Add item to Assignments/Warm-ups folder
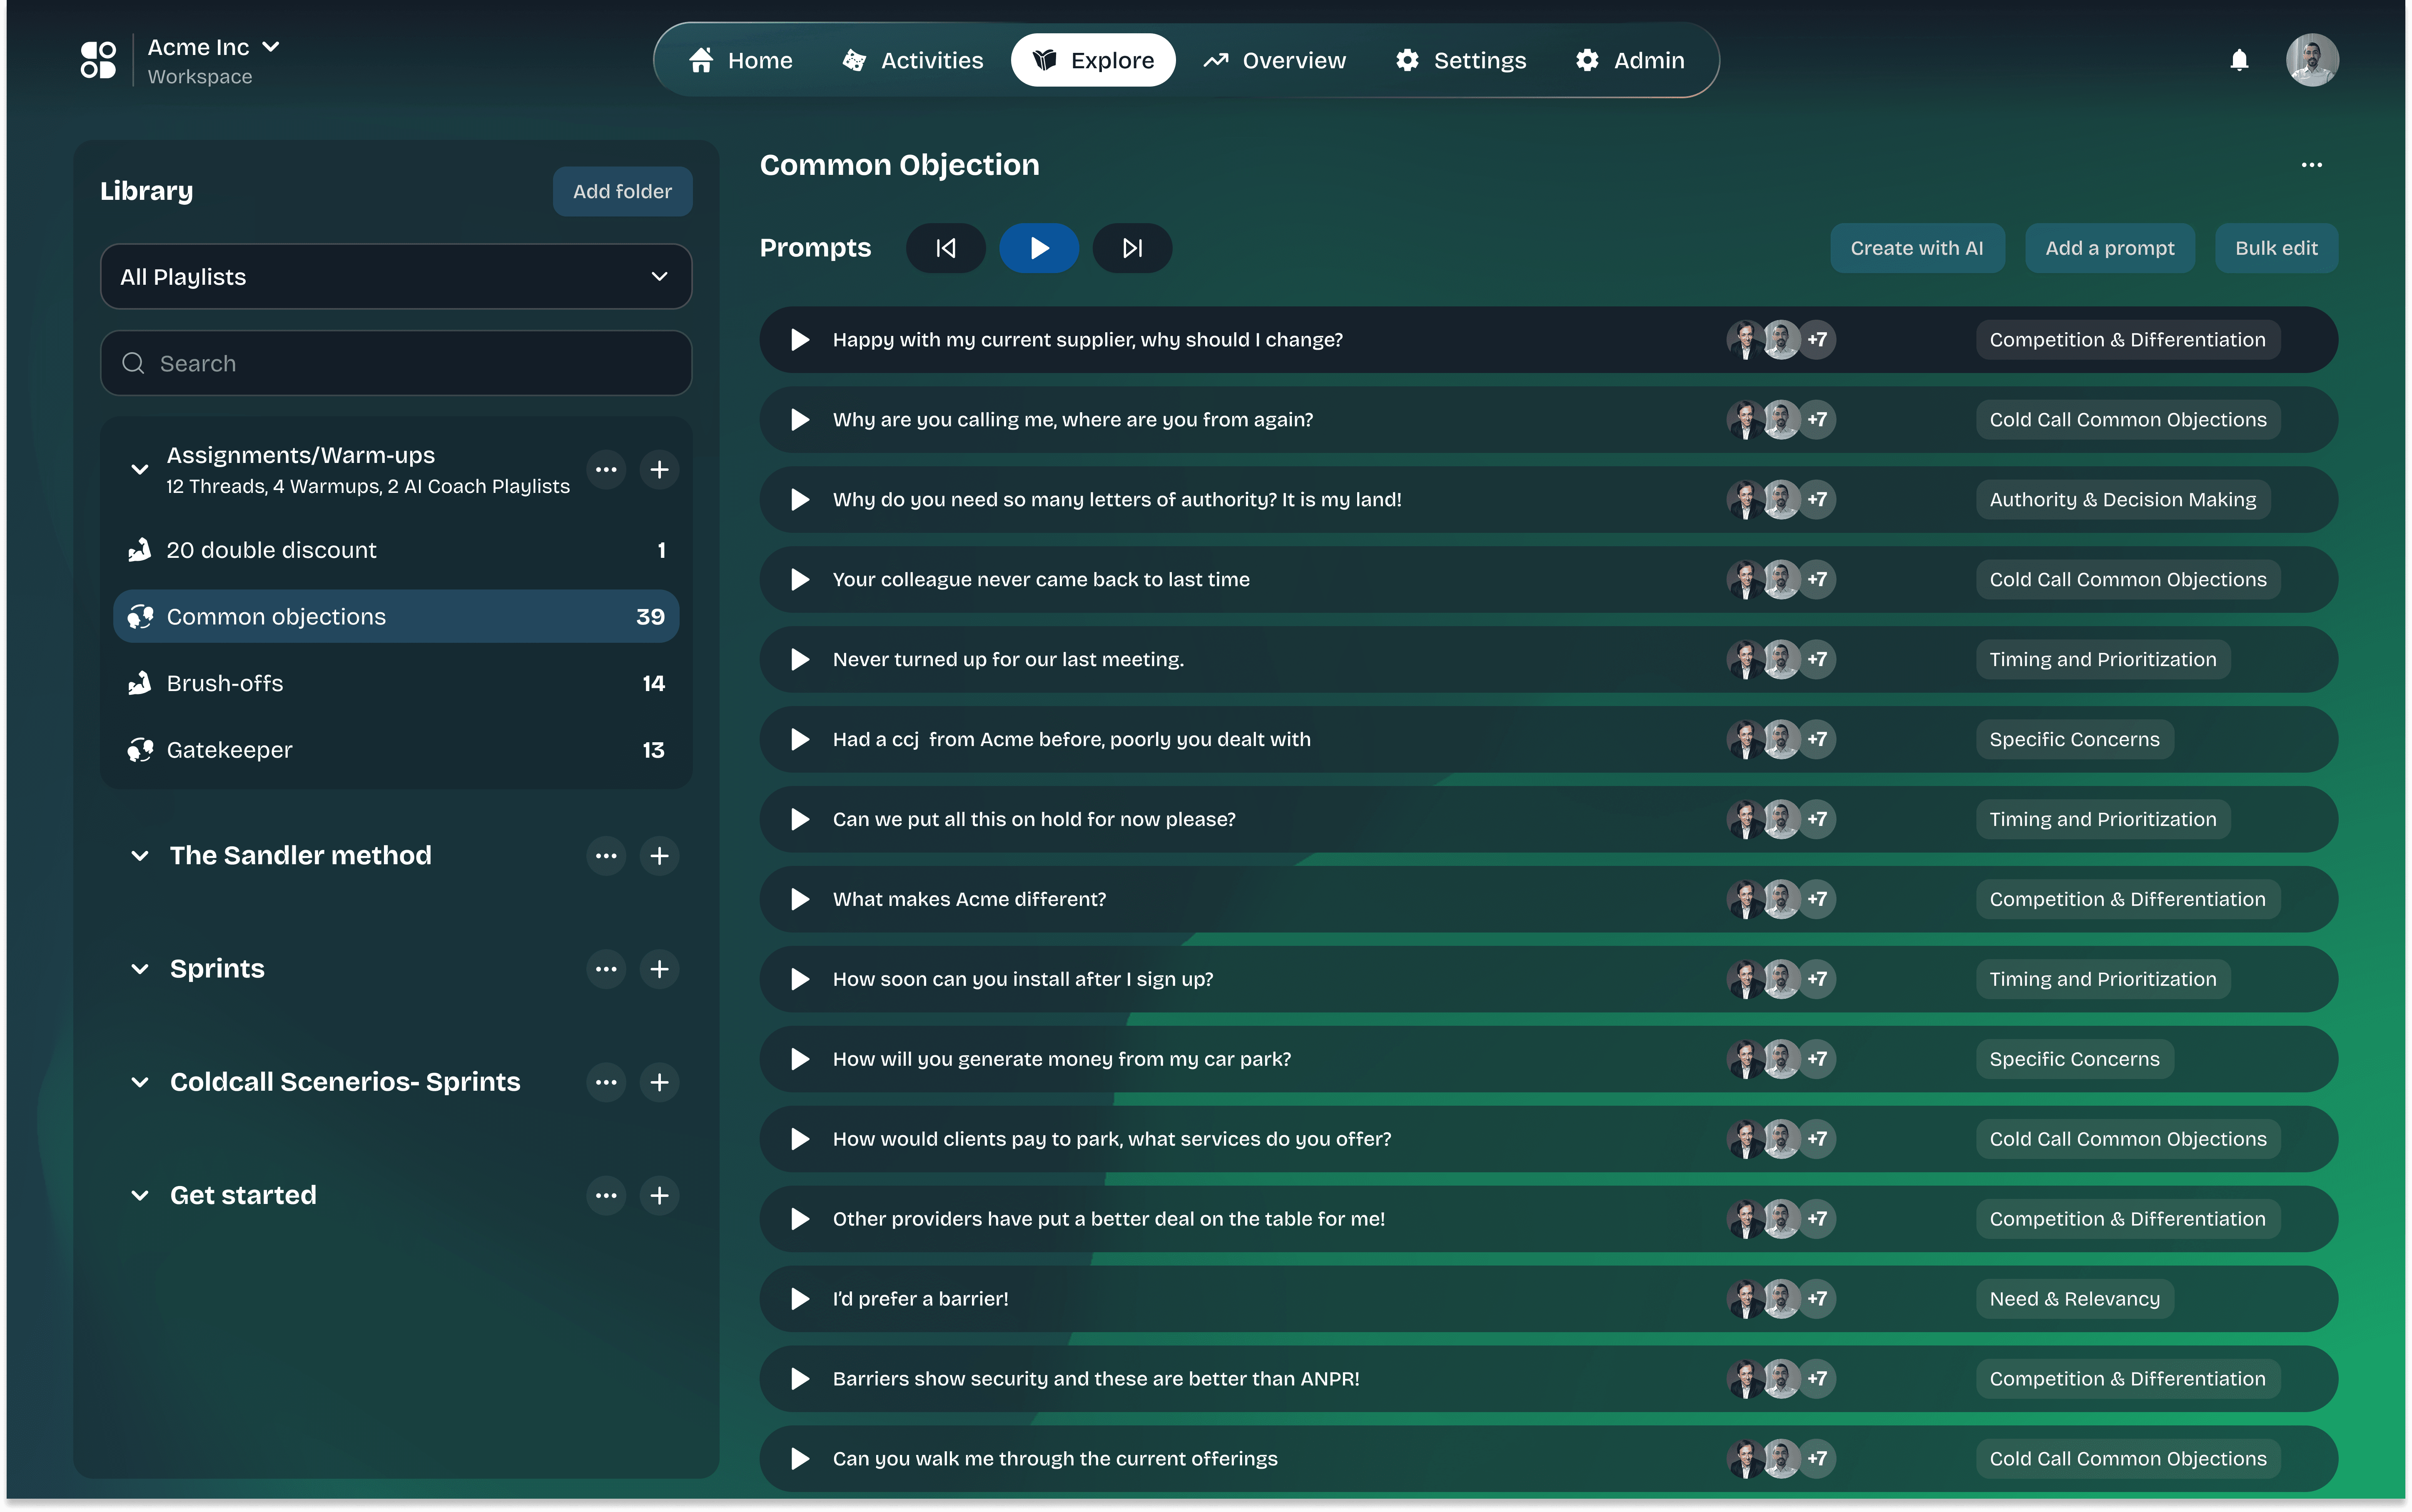This screenshot has width=2412, height=1512. click(659, 470)
